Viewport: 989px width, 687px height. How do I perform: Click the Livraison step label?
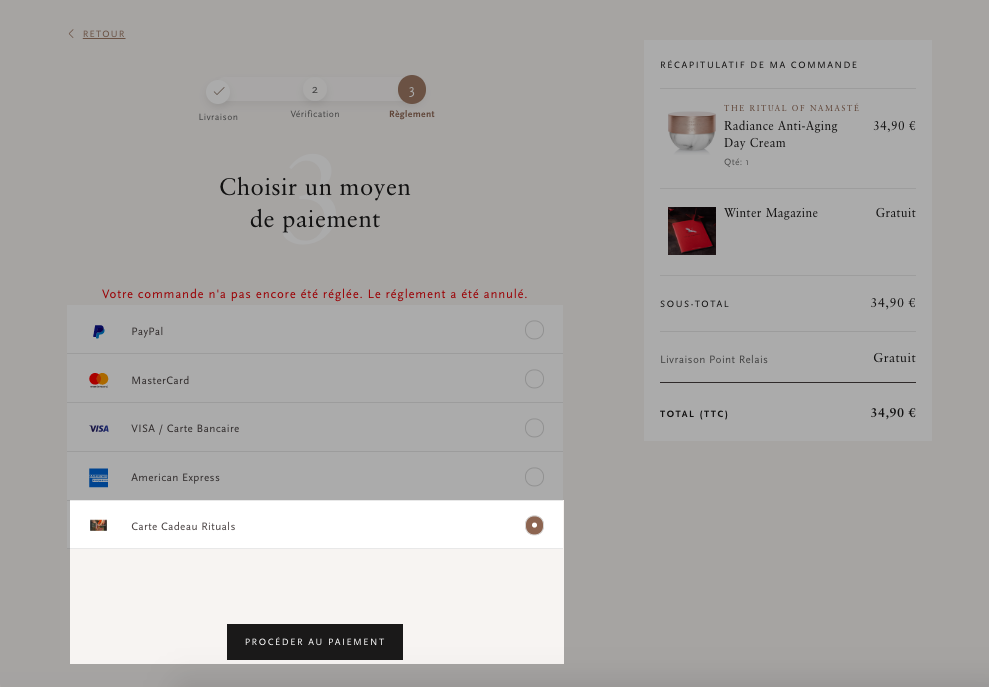(x=218, y=117)
